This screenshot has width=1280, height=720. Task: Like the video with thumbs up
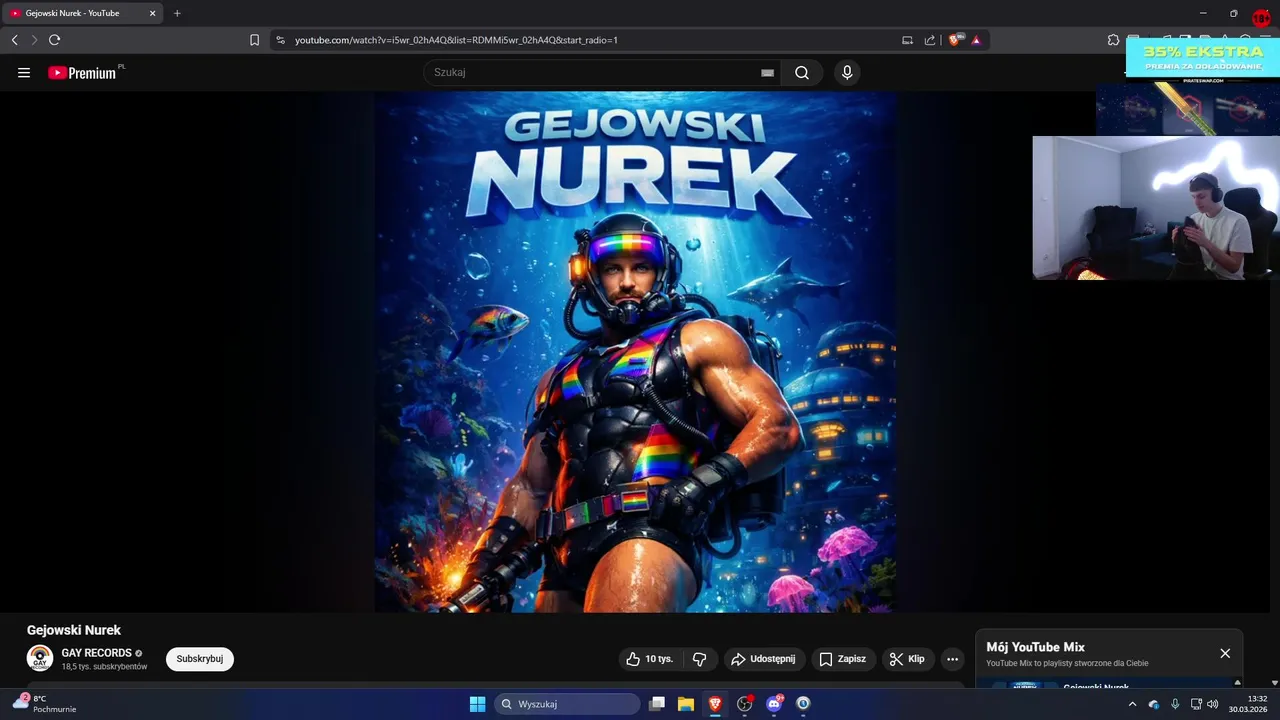[650, 659]
